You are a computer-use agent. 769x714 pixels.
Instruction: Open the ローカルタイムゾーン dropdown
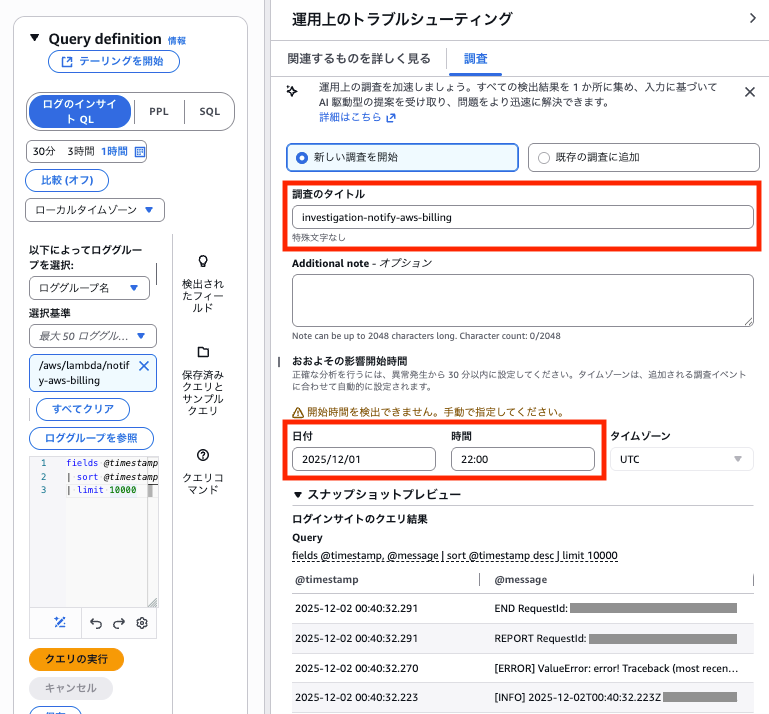coord(95,210)
